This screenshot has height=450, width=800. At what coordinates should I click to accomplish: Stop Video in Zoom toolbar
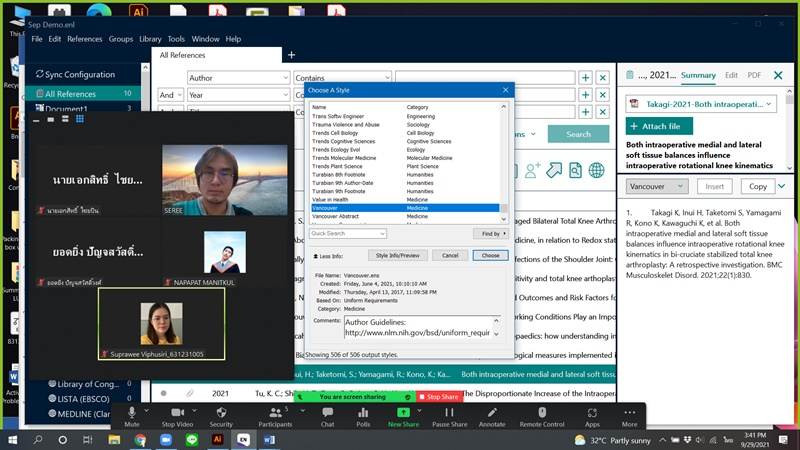click(x=177, y=415)
